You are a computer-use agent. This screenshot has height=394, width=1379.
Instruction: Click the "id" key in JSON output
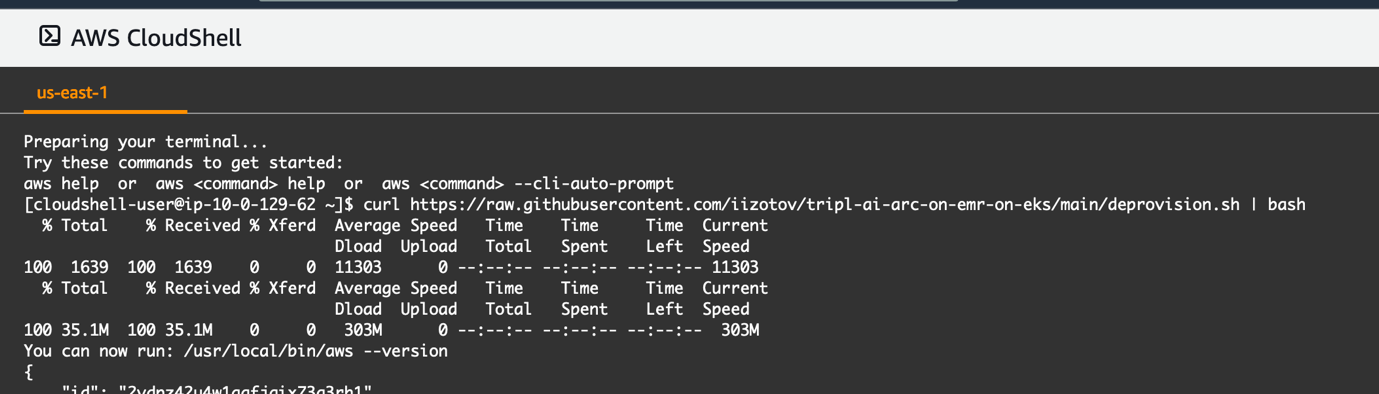[x=80, y=389]
